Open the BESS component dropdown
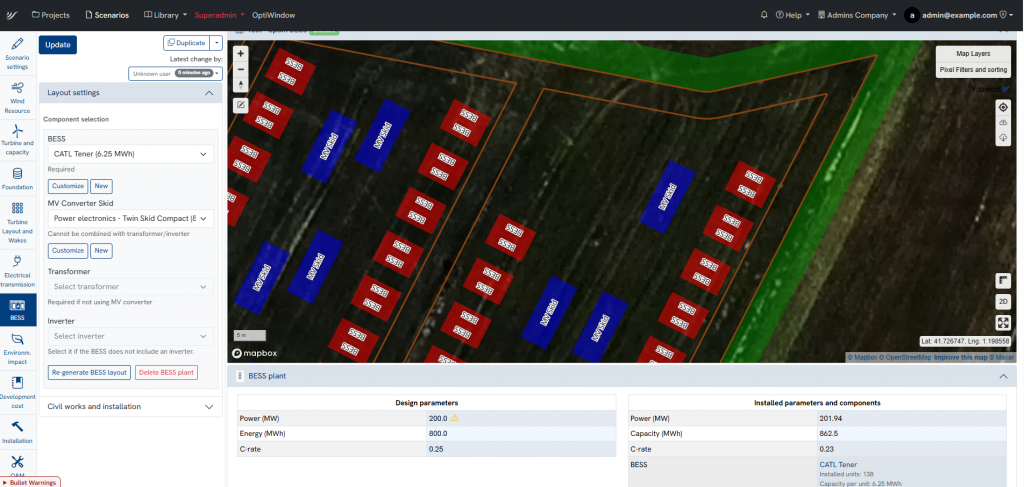This screenshot has width=1024, height=487. click(131, 154)
